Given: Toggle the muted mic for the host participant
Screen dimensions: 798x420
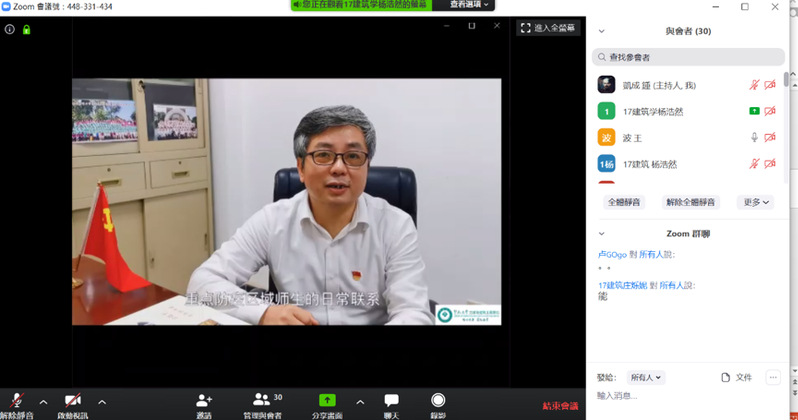Looking at the screenshot, I should 755,85.
